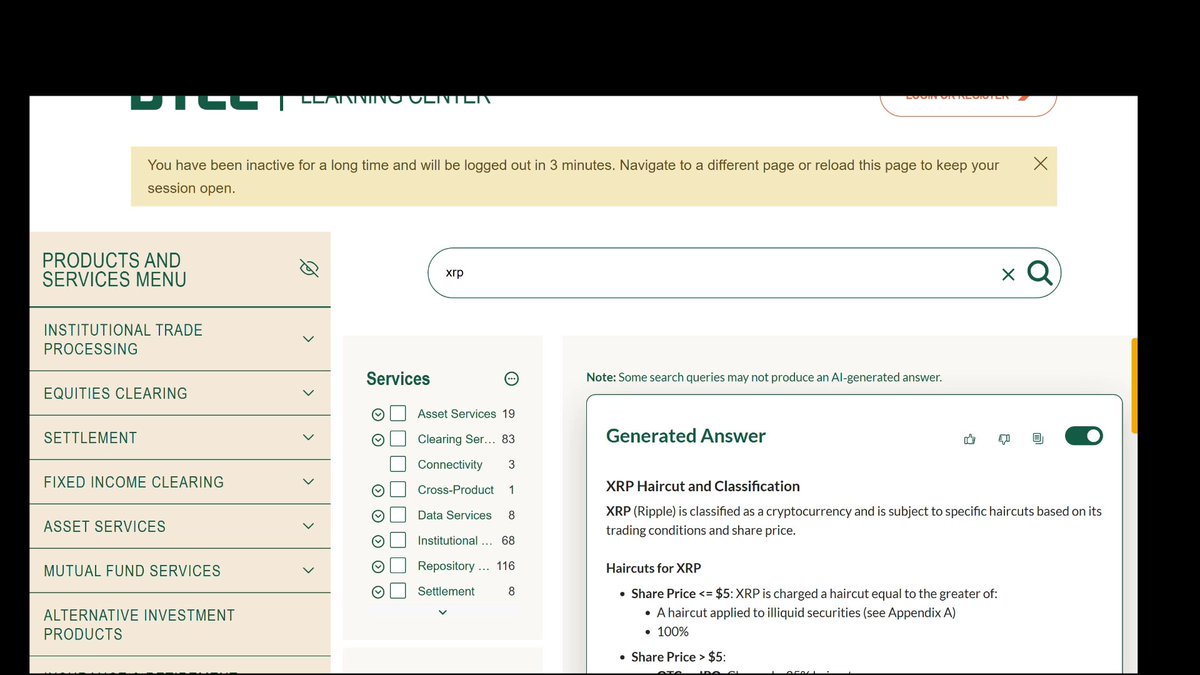This screenshot has width=1200, height=675.
Task: Open the Fixed Income Clearing menu item
Action: 134,482
